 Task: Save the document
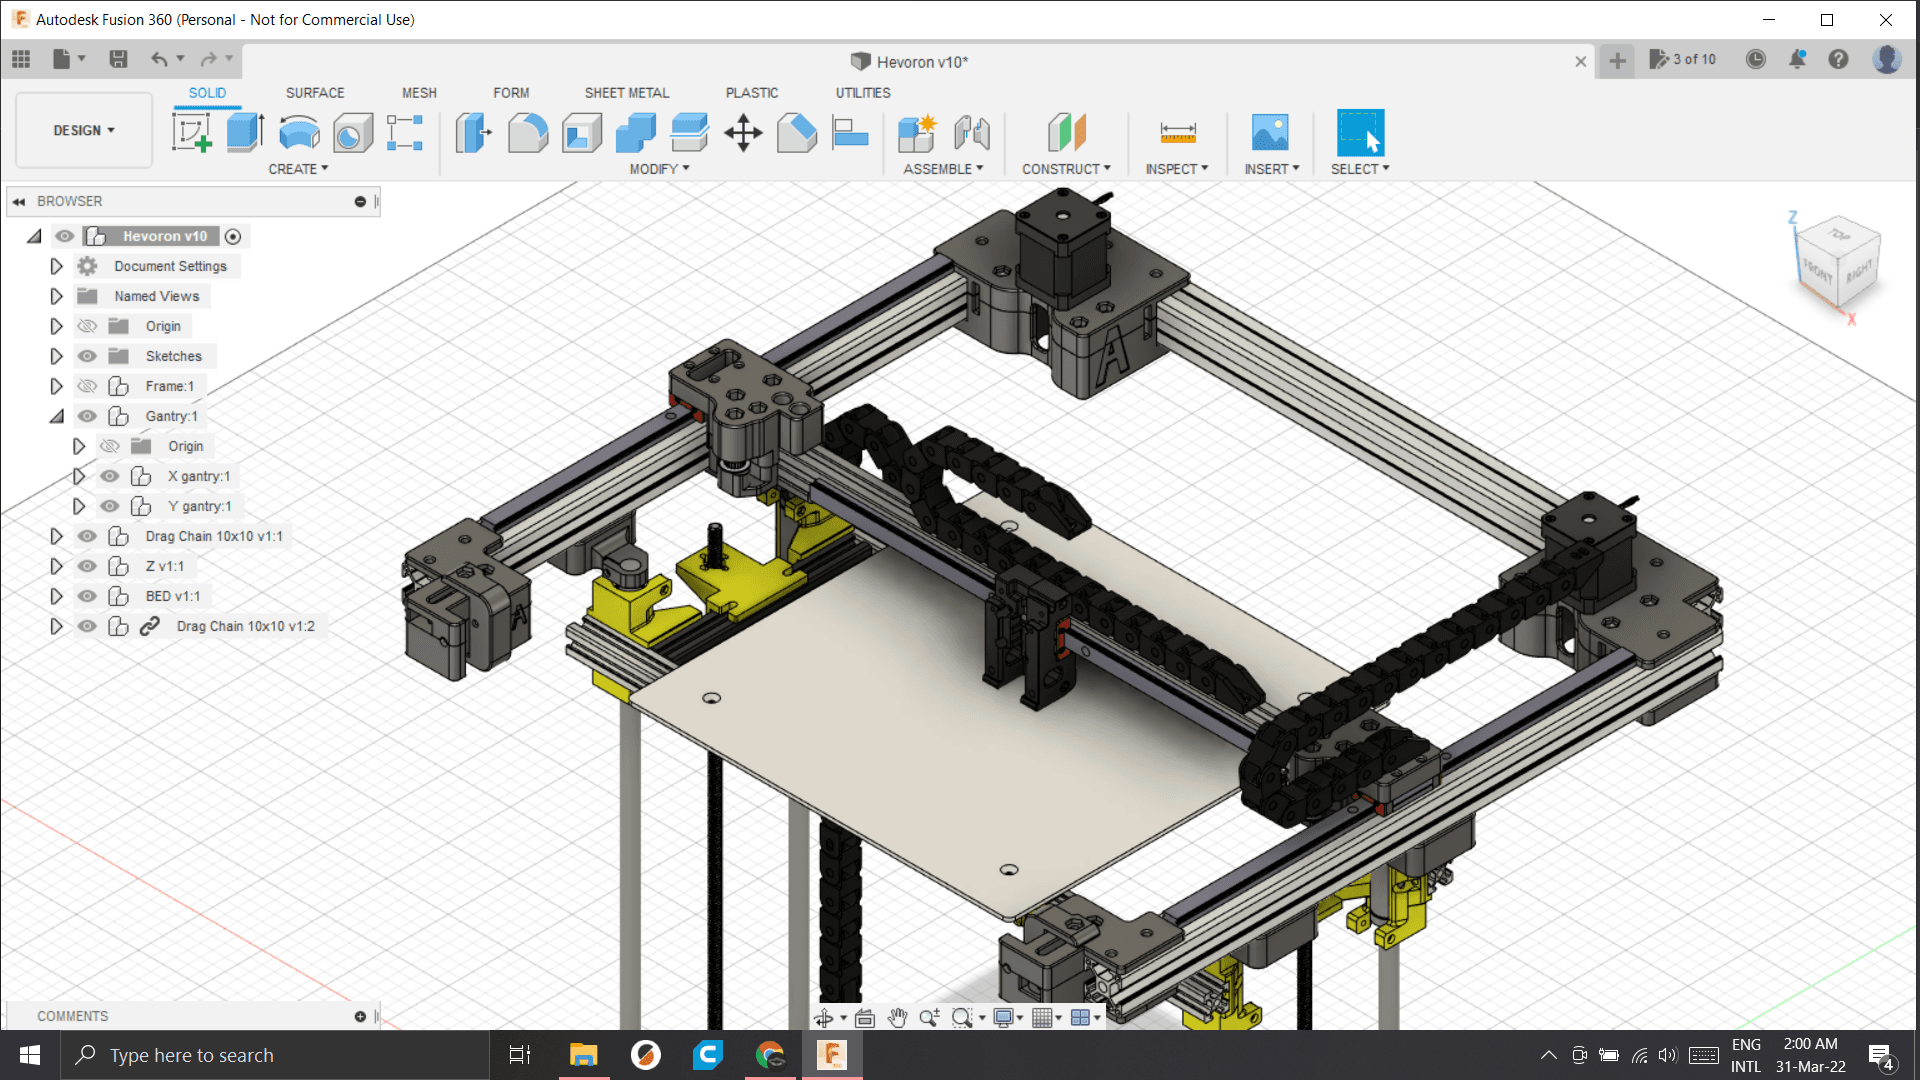118,59
